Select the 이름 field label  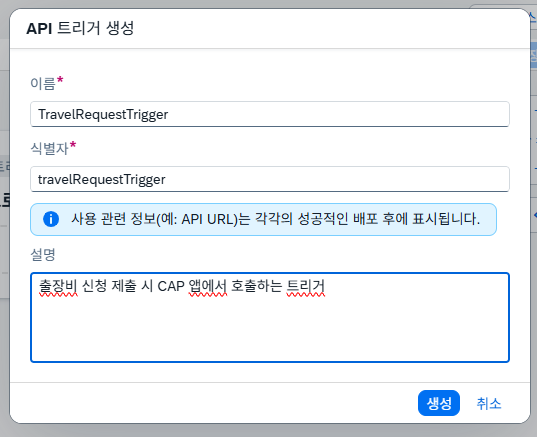[x=43, y=83]
